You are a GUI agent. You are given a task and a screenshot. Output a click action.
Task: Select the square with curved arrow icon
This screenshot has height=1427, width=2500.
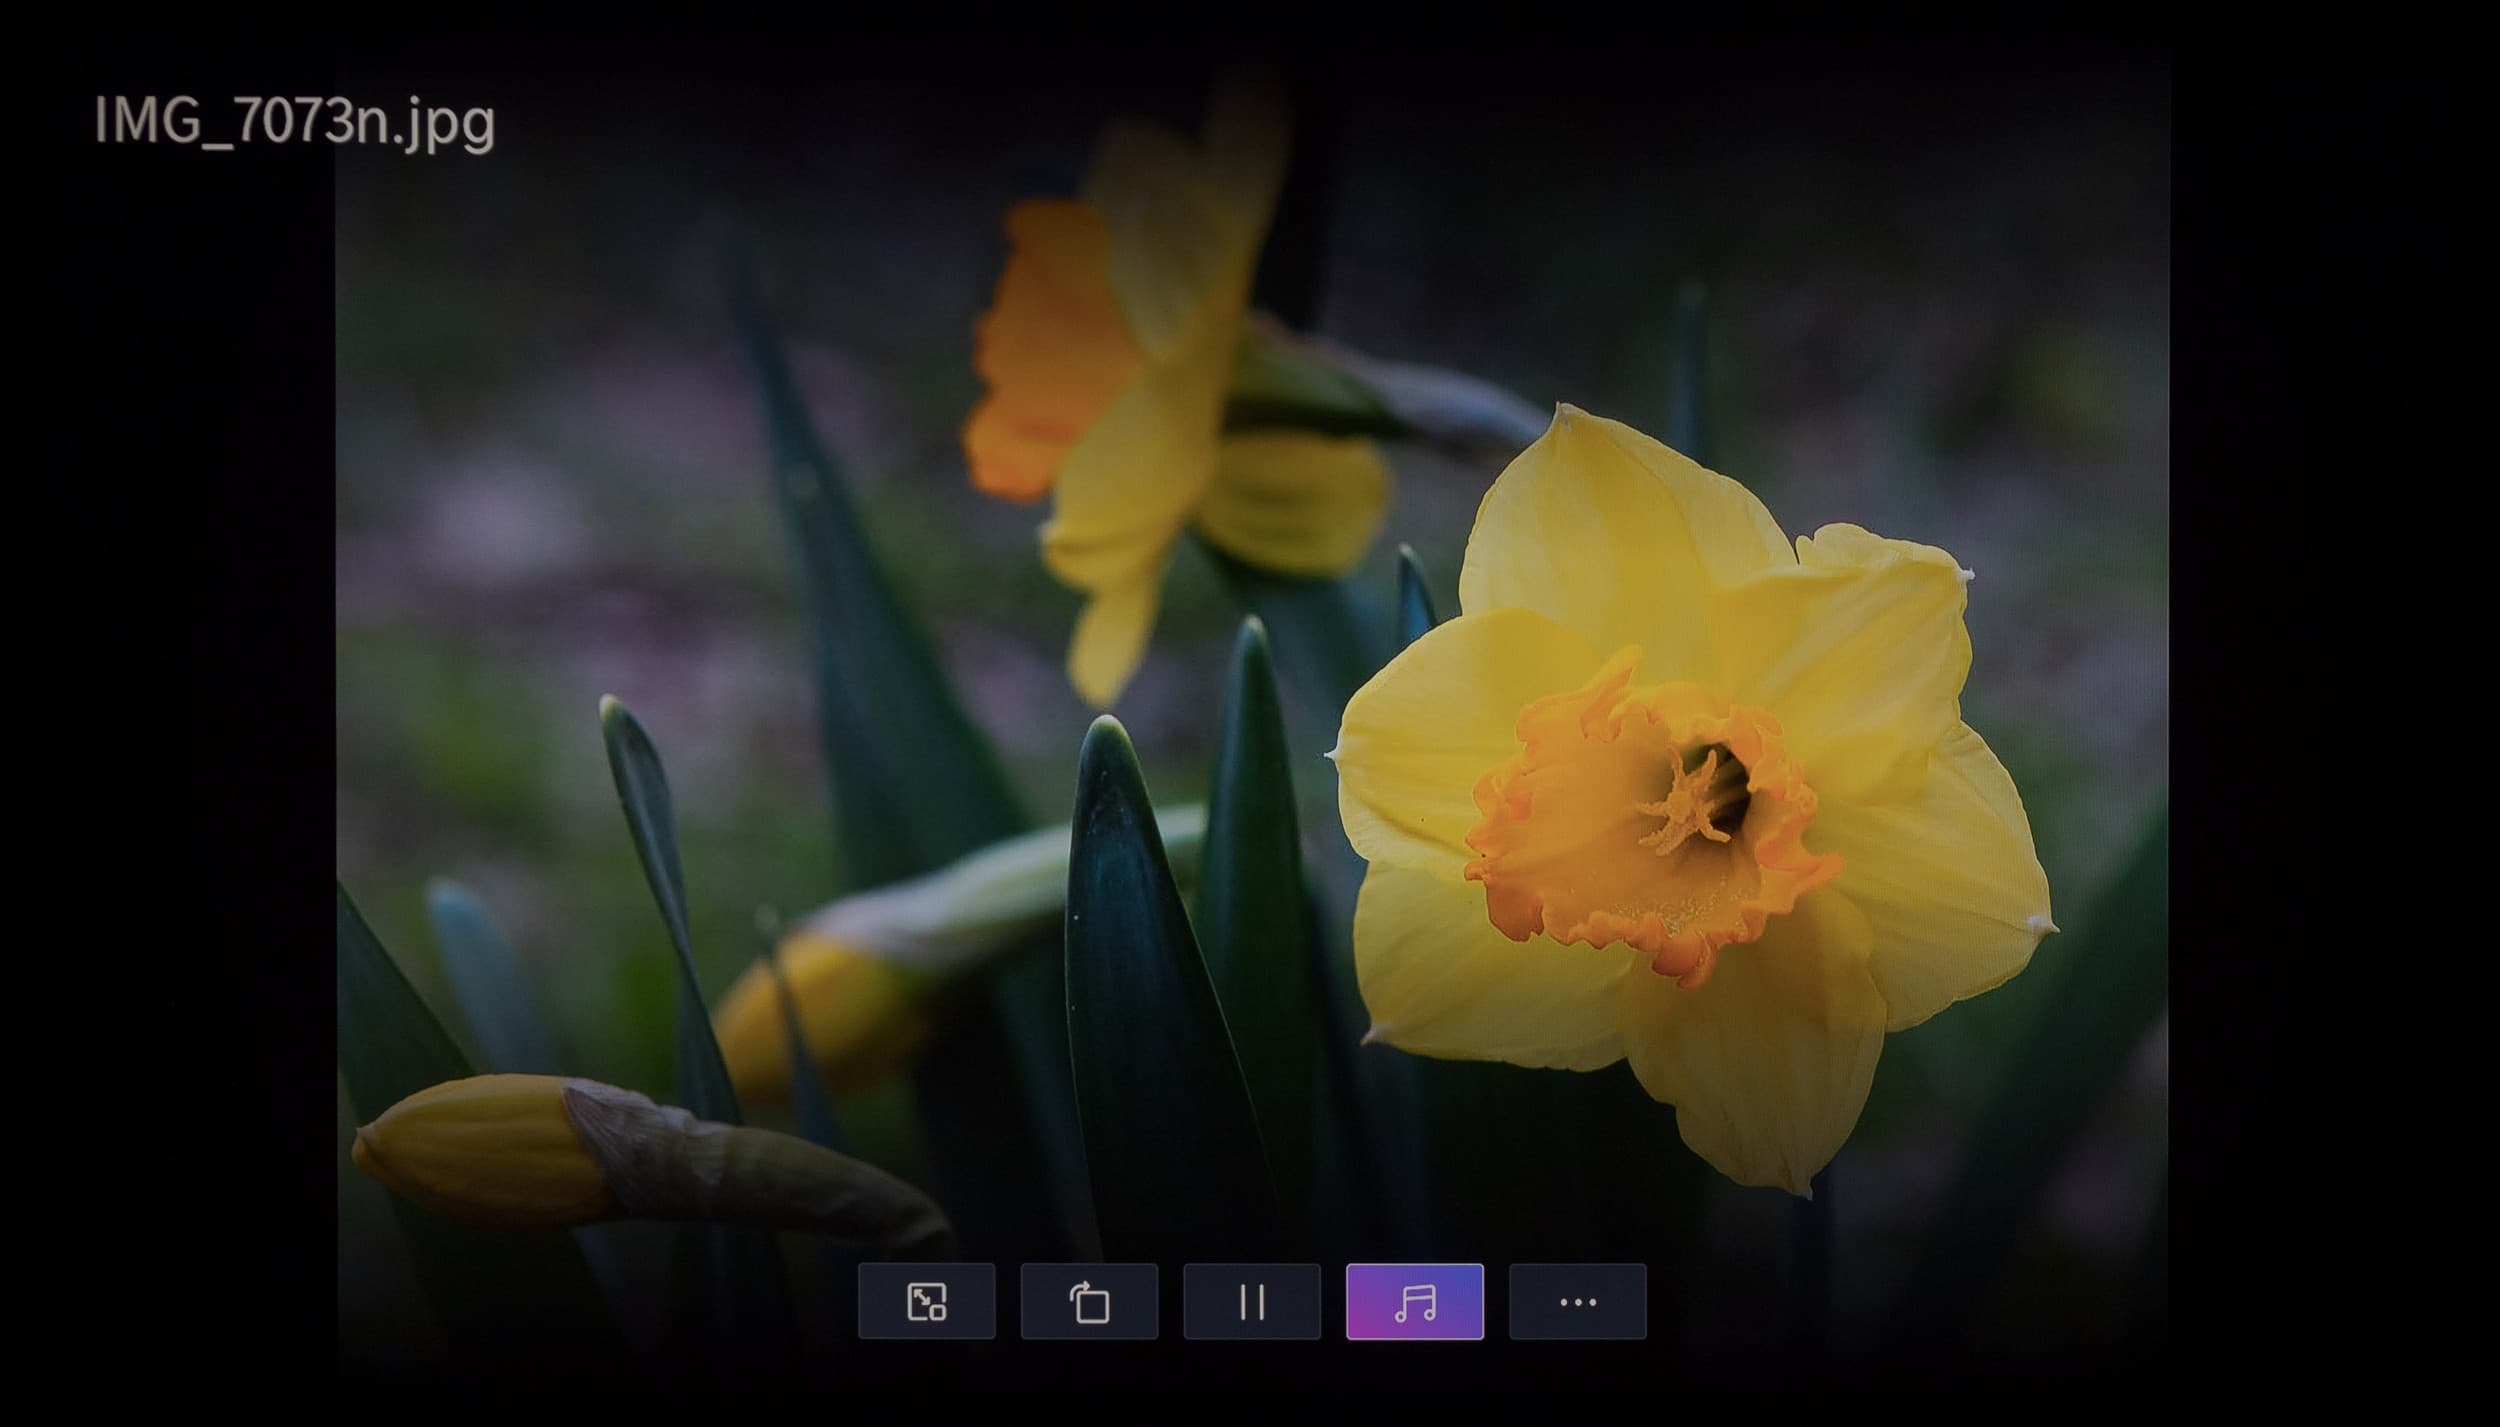point(1089,1301)
